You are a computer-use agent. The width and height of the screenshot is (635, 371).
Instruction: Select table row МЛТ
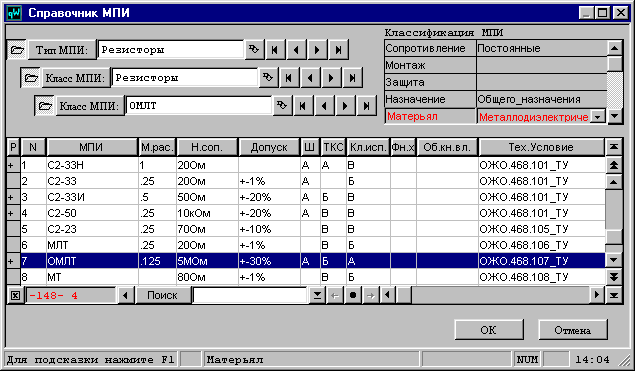(x=306, y=245)
